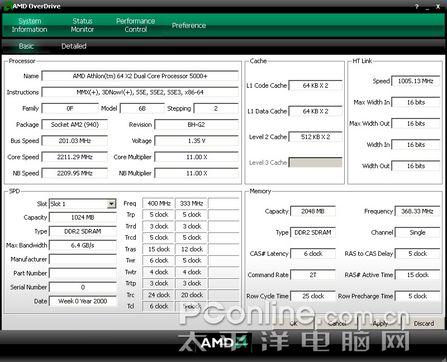Click the Command Rate 2T value

point(313,275)
